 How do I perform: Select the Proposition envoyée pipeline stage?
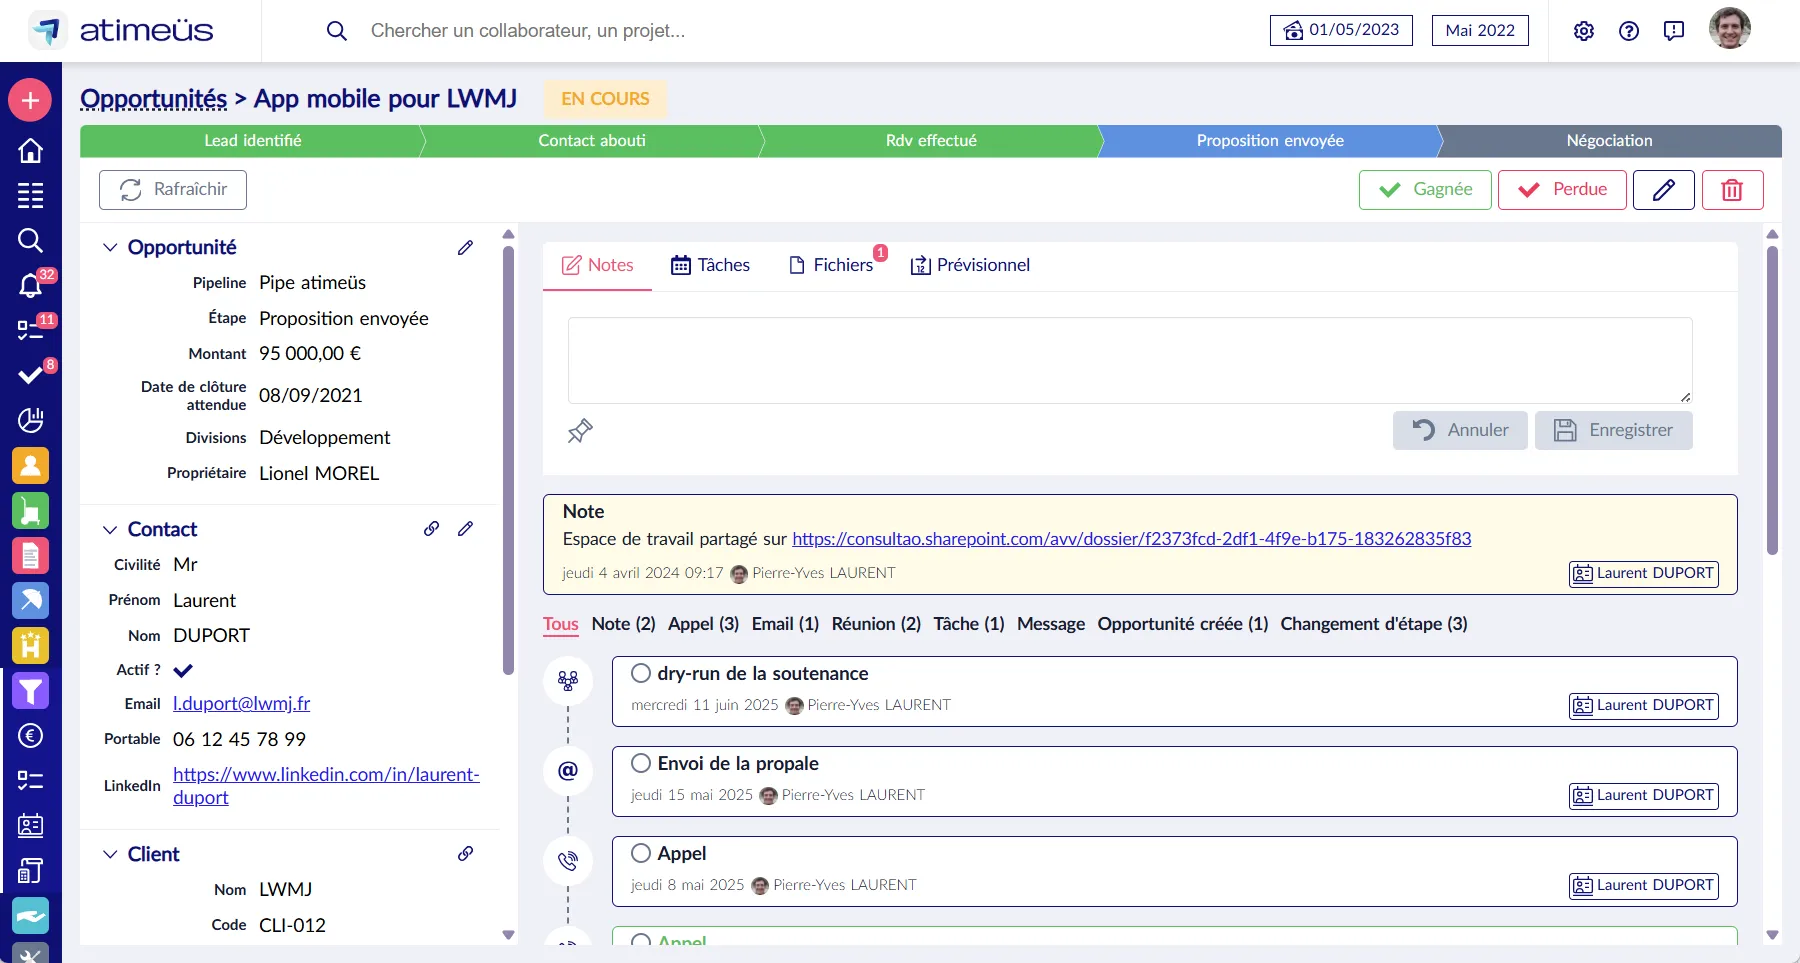point(1270,141)
